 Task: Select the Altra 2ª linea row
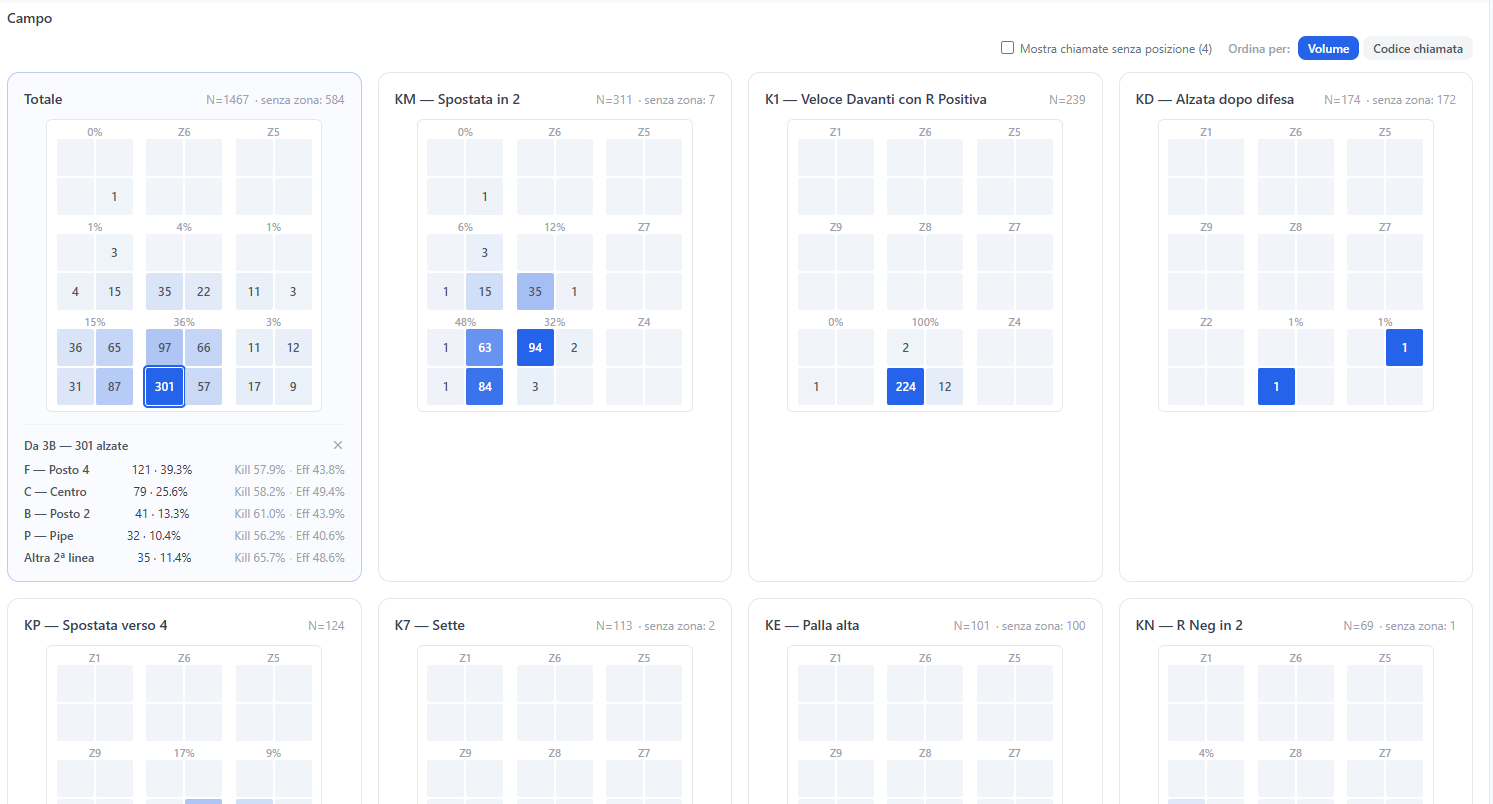click(x=184, y=558)
